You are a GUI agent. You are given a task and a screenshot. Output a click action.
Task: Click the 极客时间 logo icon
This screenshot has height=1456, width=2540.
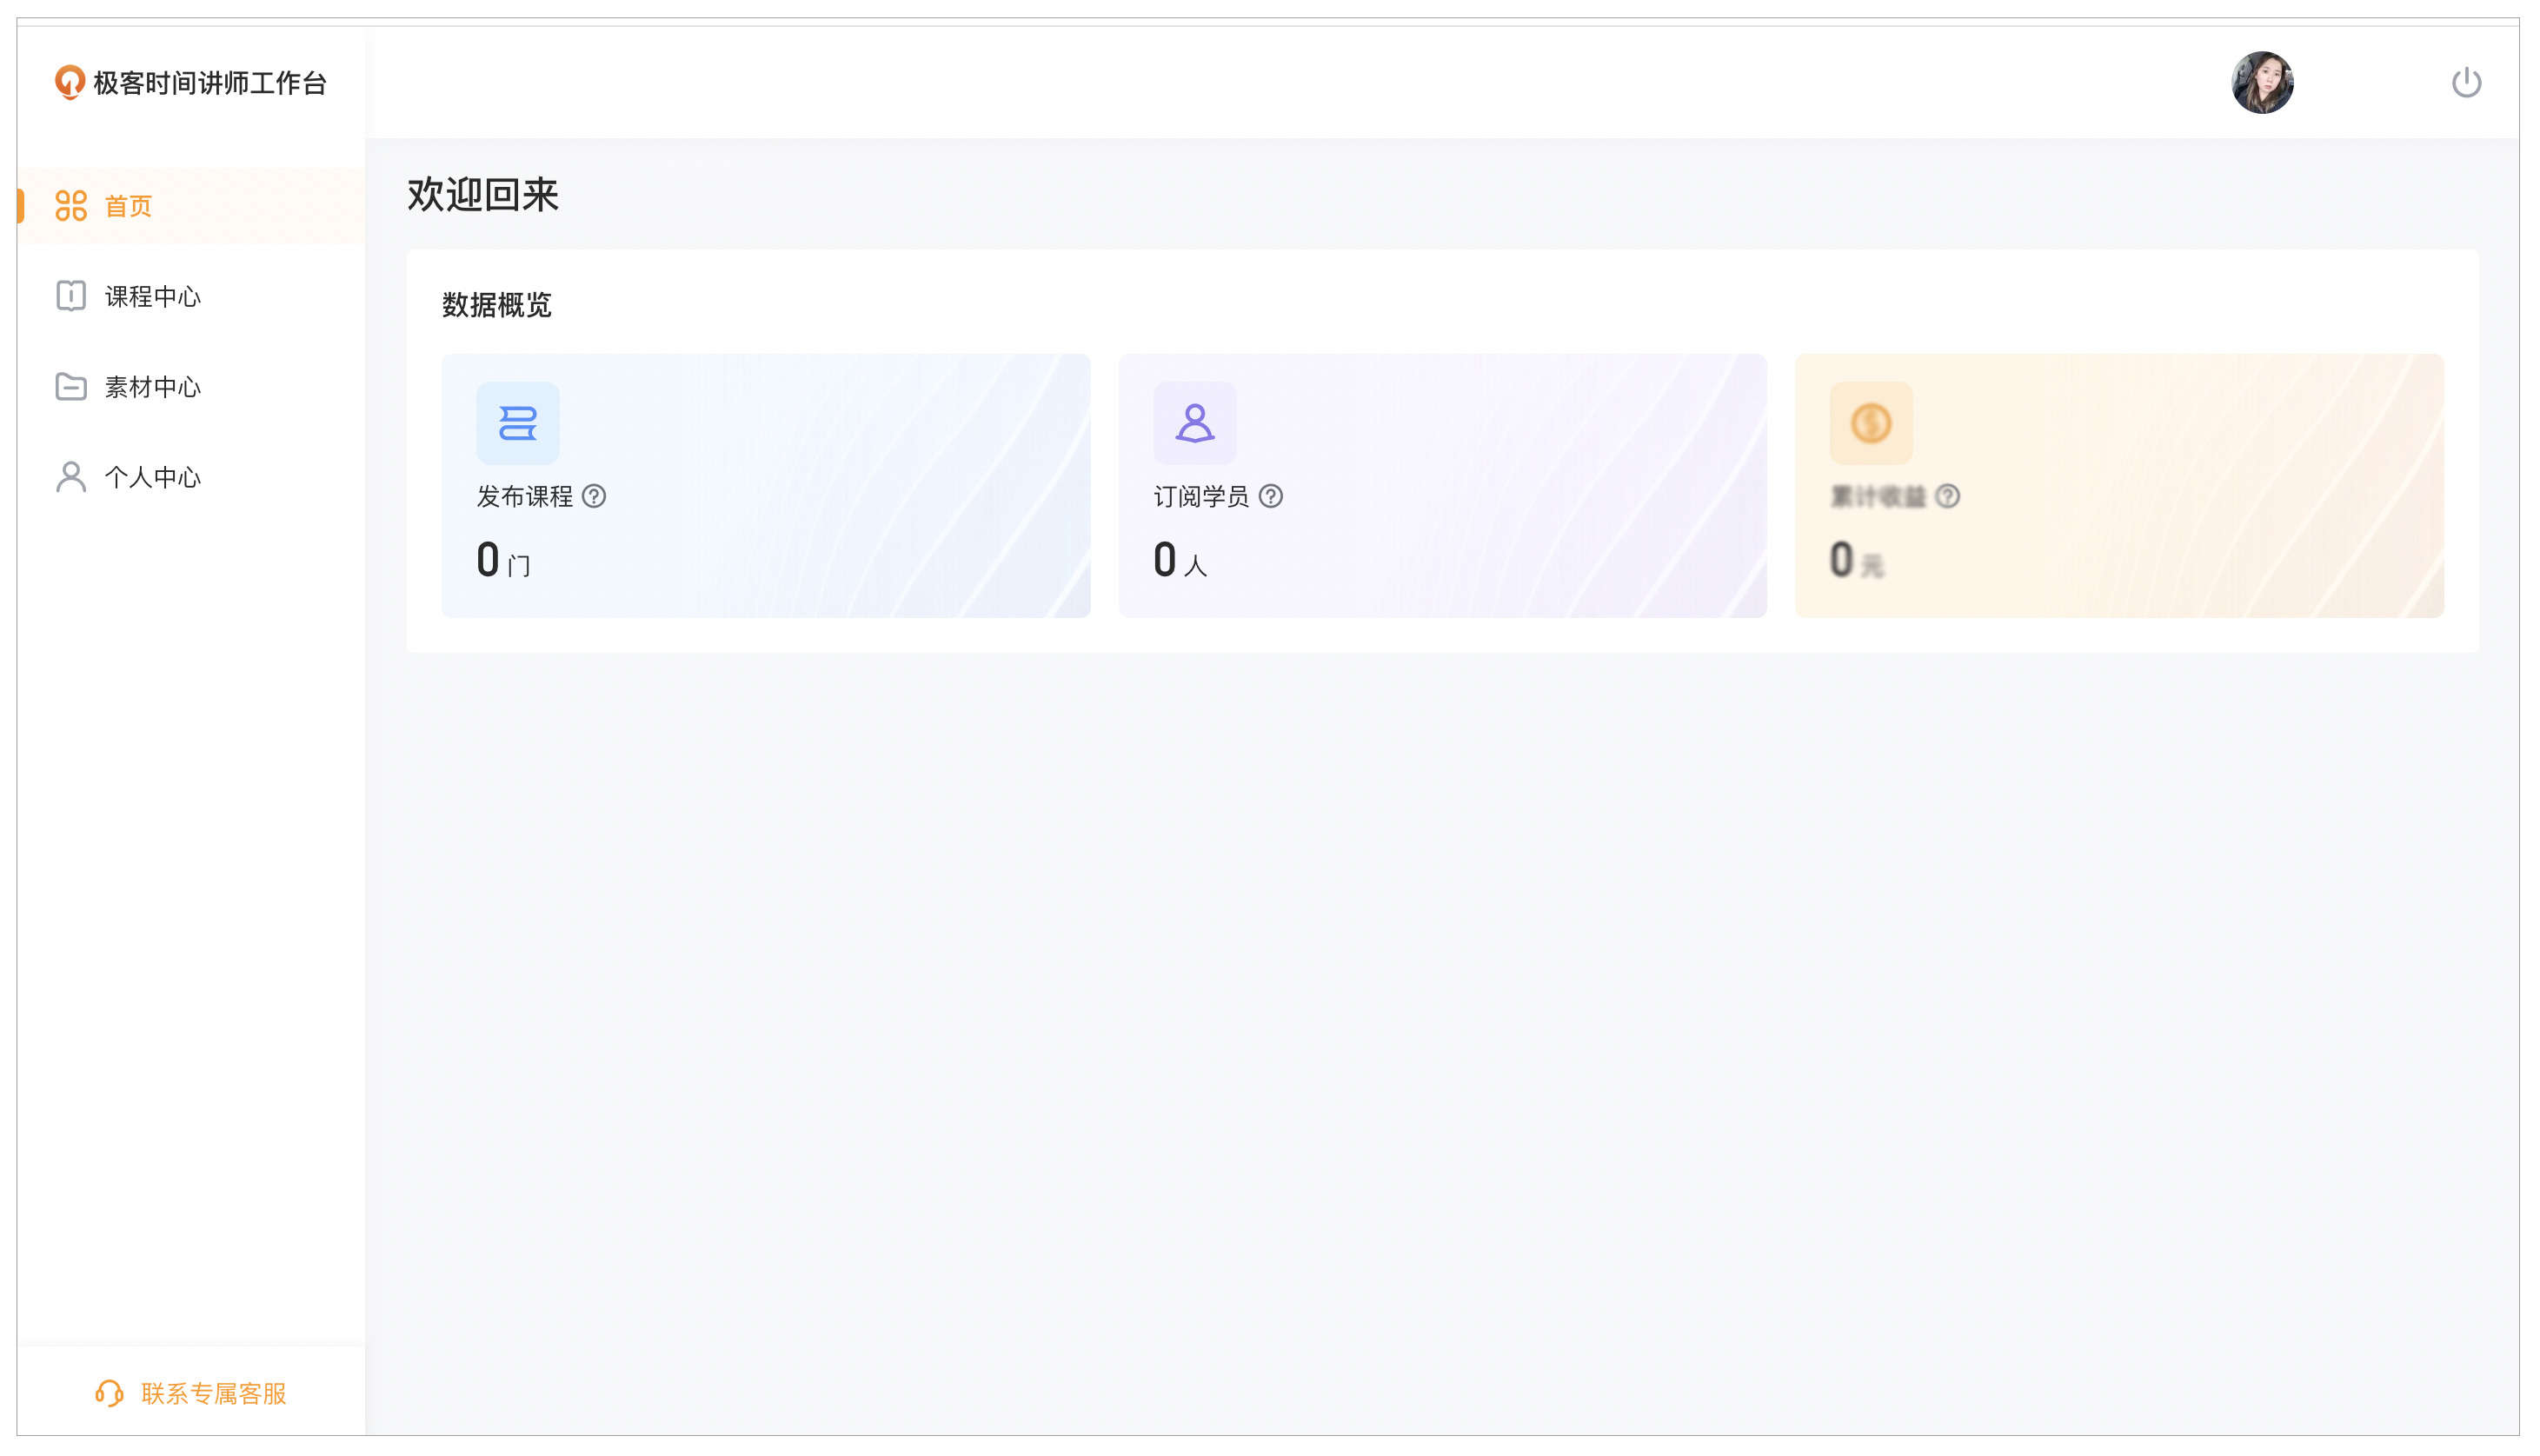(69, 82)
